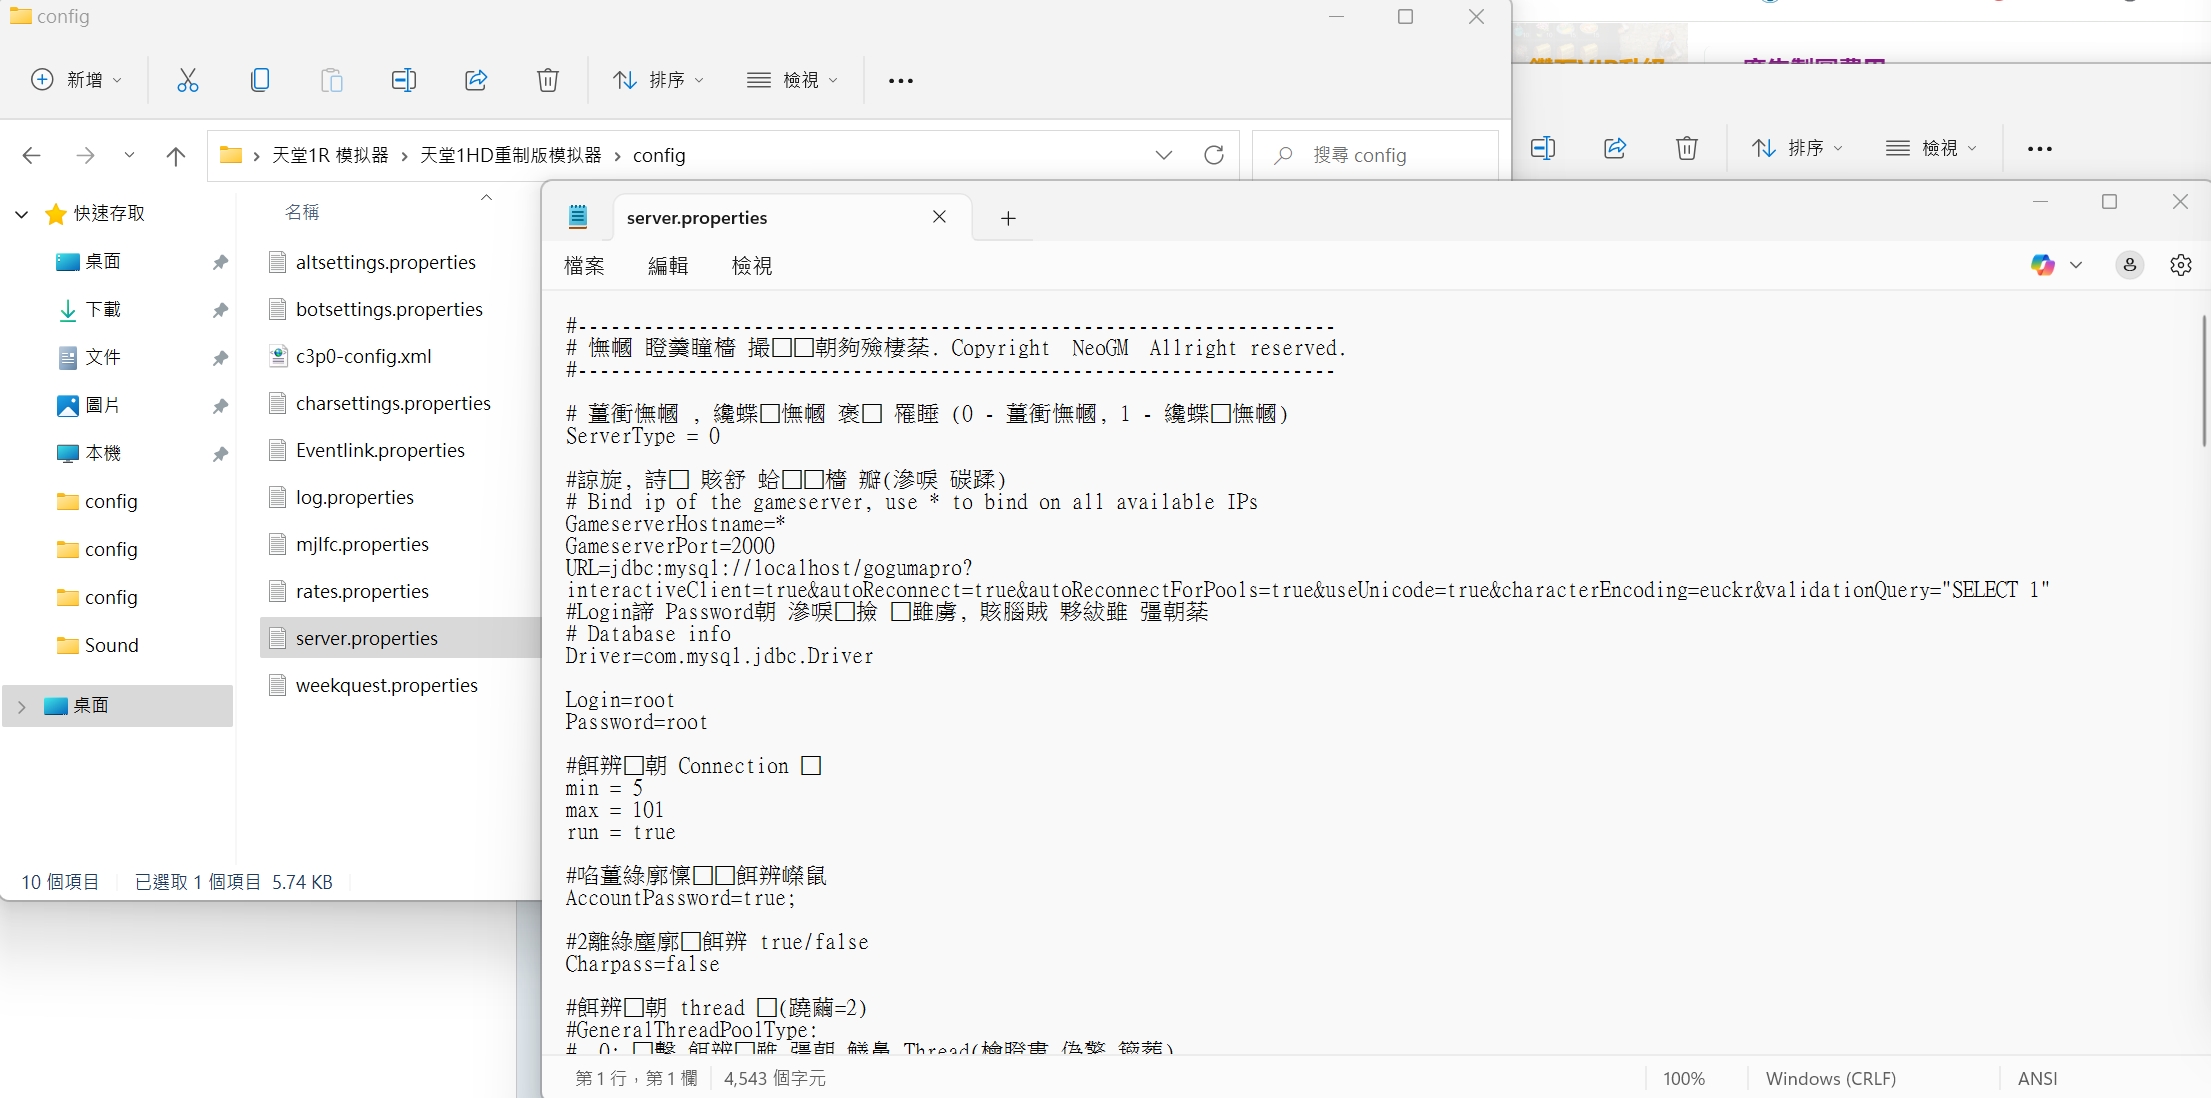Open 本機 in quick access
This screenshot has height=1098, width=2211.
[103, 453]
